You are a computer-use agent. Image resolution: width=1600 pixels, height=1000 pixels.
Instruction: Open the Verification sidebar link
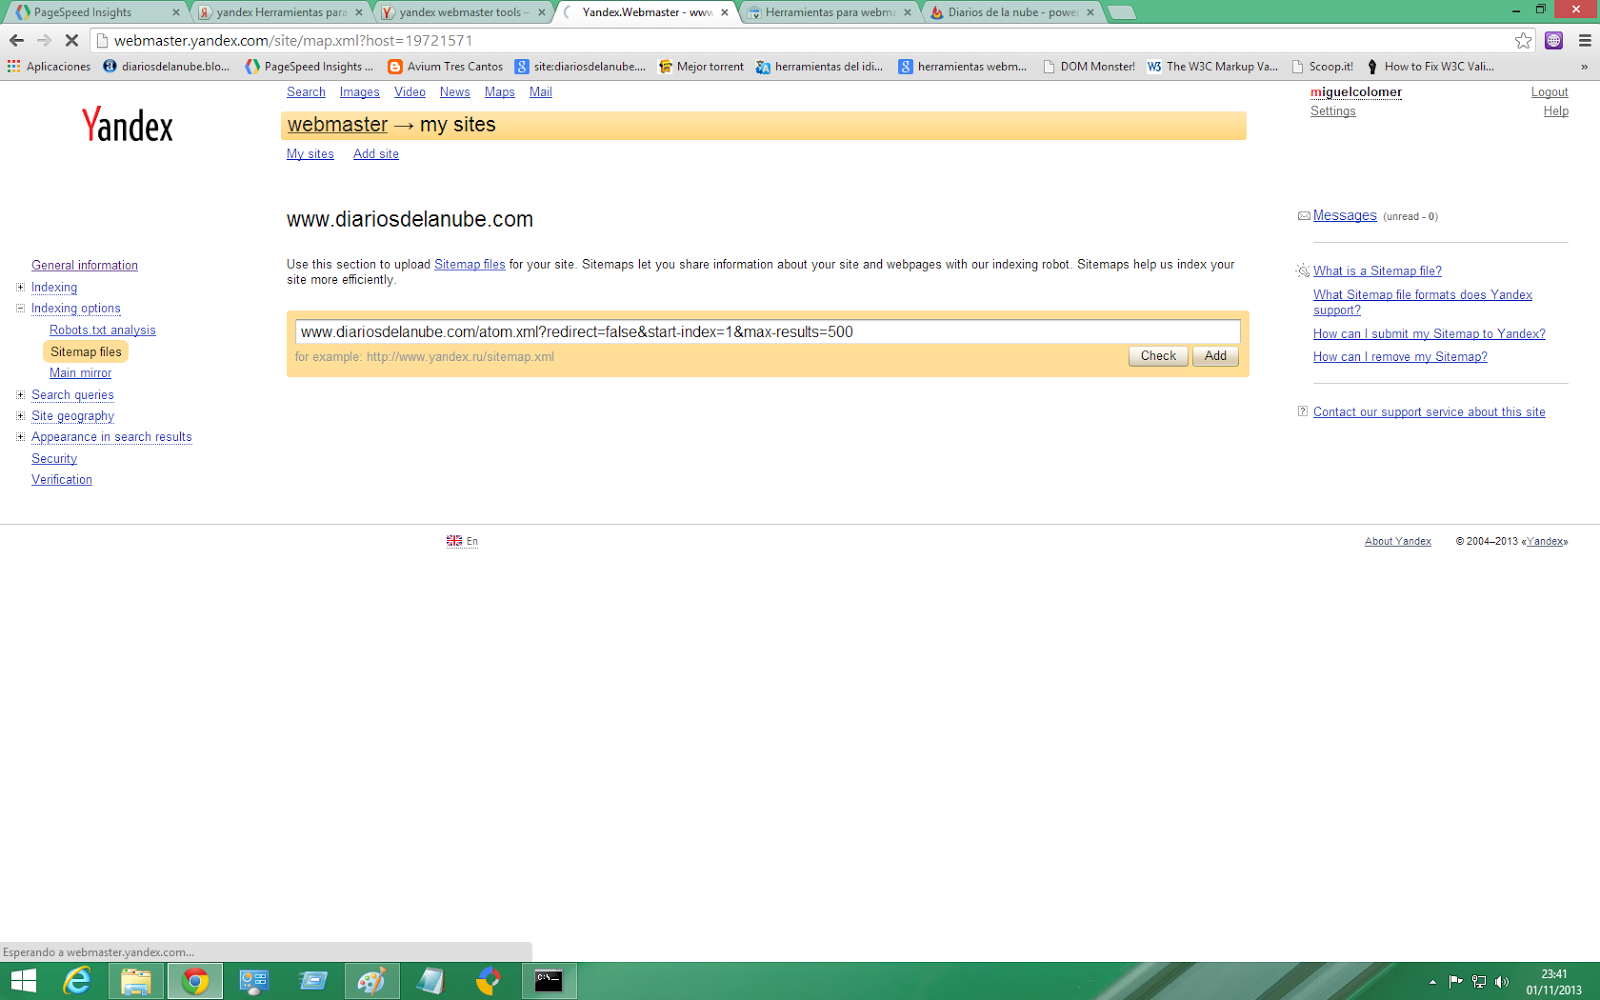[61, 480]
